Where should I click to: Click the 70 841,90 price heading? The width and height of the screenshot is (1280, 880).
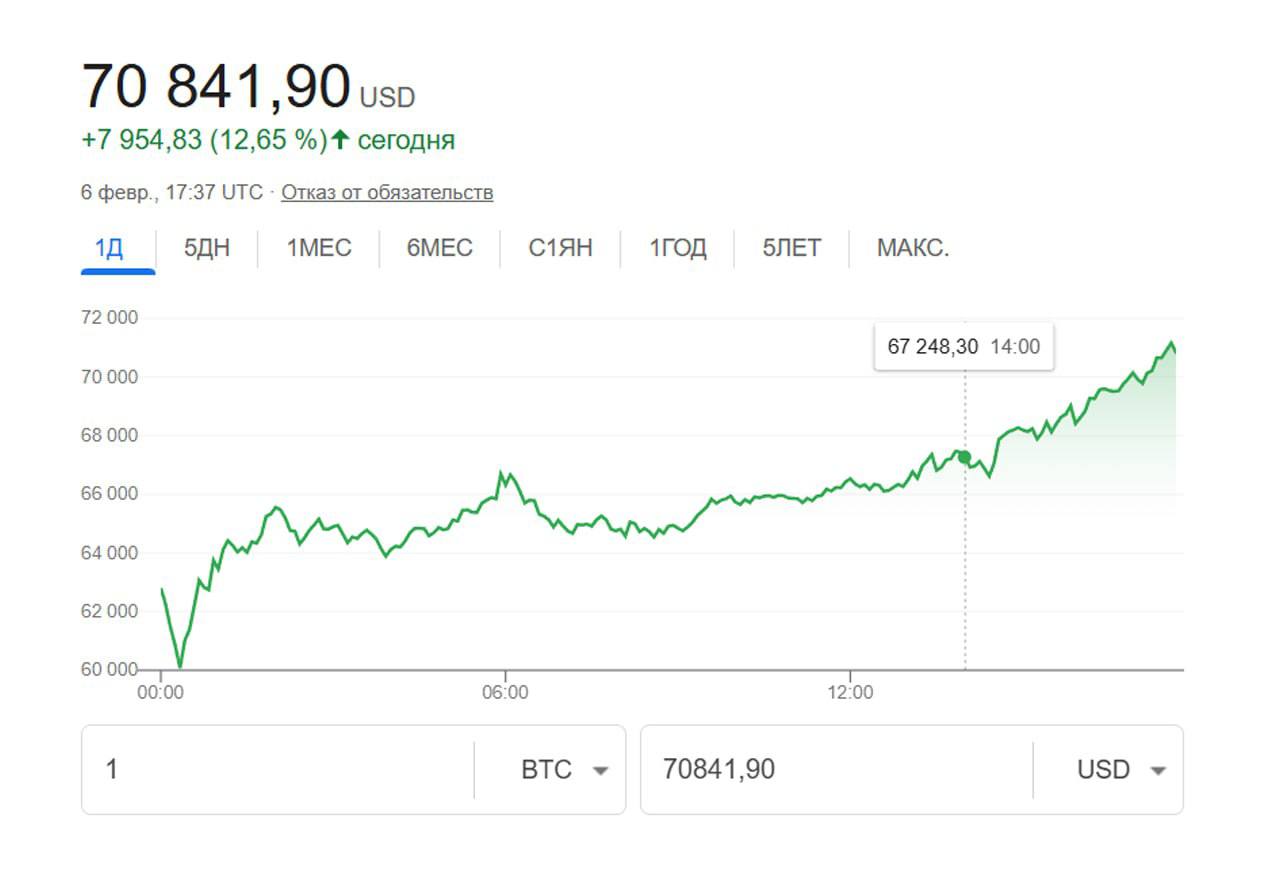(x=216, y=87)
